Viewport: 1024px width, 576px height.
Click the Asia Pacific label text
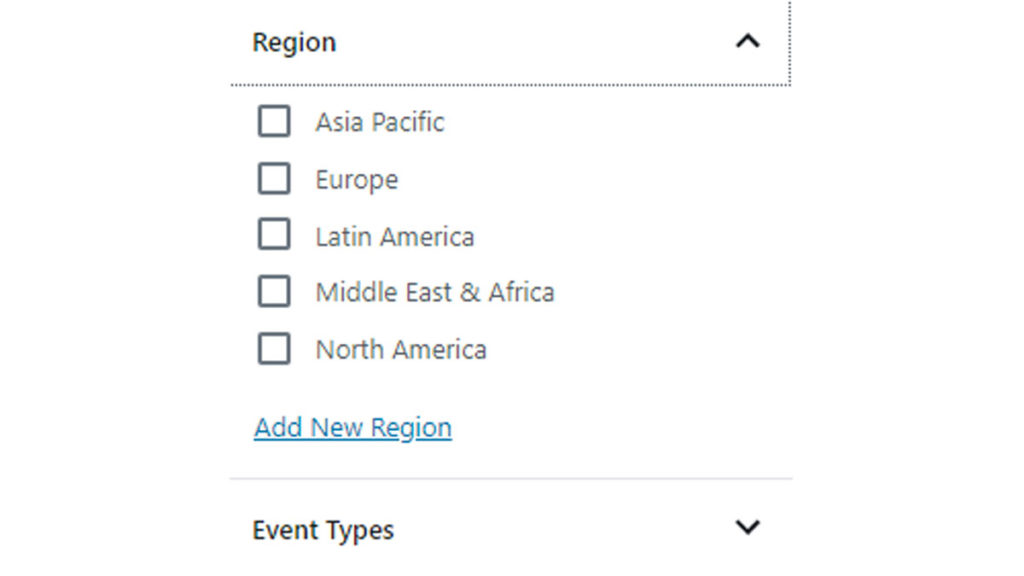[x=380, y=123]
